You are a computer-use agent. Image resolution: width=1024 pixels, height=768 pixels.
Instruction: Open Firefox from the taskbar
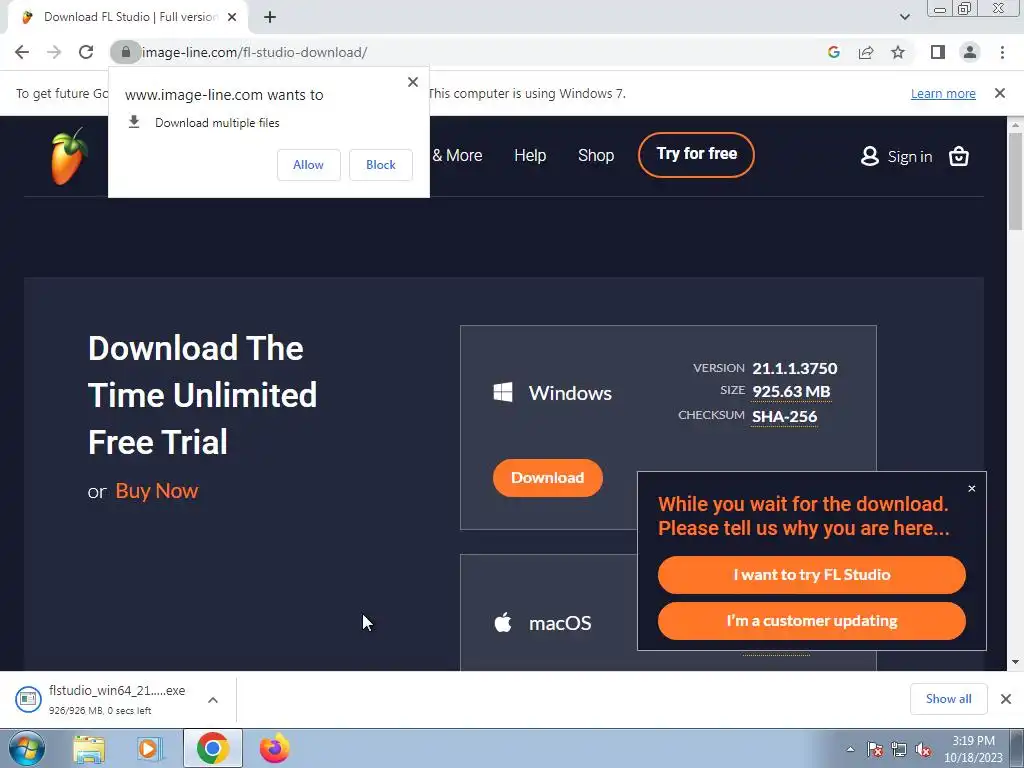pyautogui.click(x=274, y=748)
